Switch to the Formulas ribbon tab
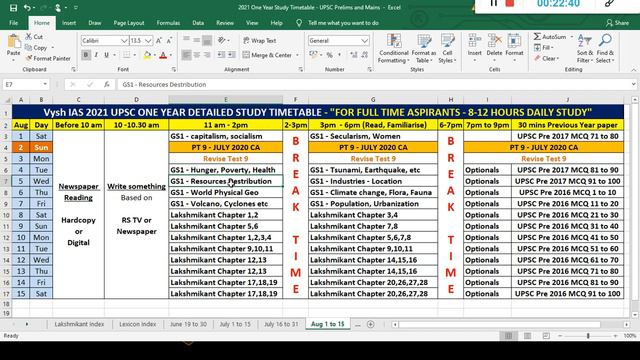 168,23
